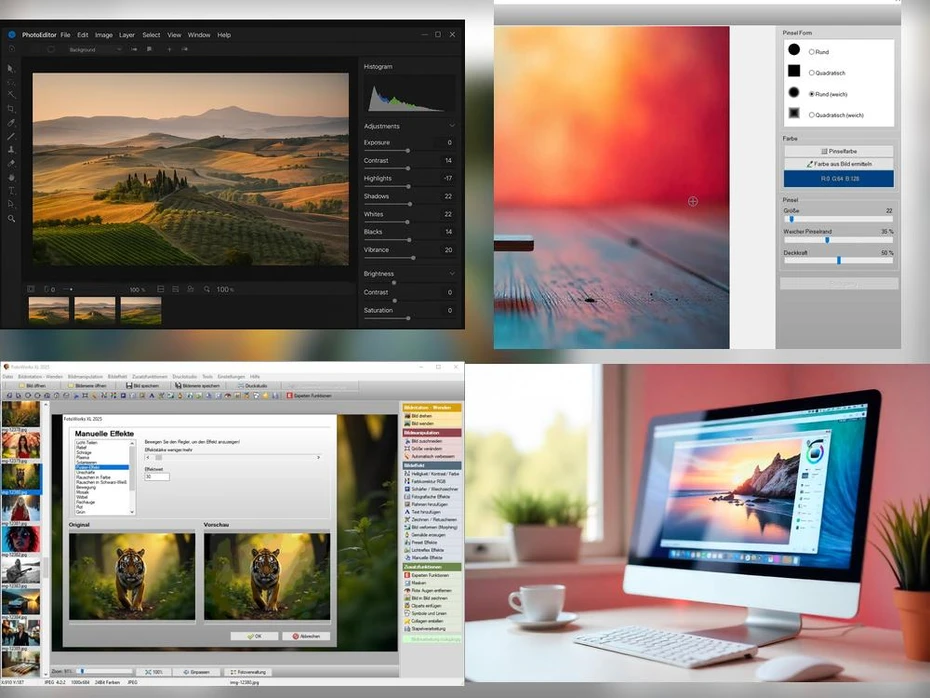Click the blue R:0 G:64 B:128 color swatch
This screenshot has width=930, height=698.
coord(838,180)
